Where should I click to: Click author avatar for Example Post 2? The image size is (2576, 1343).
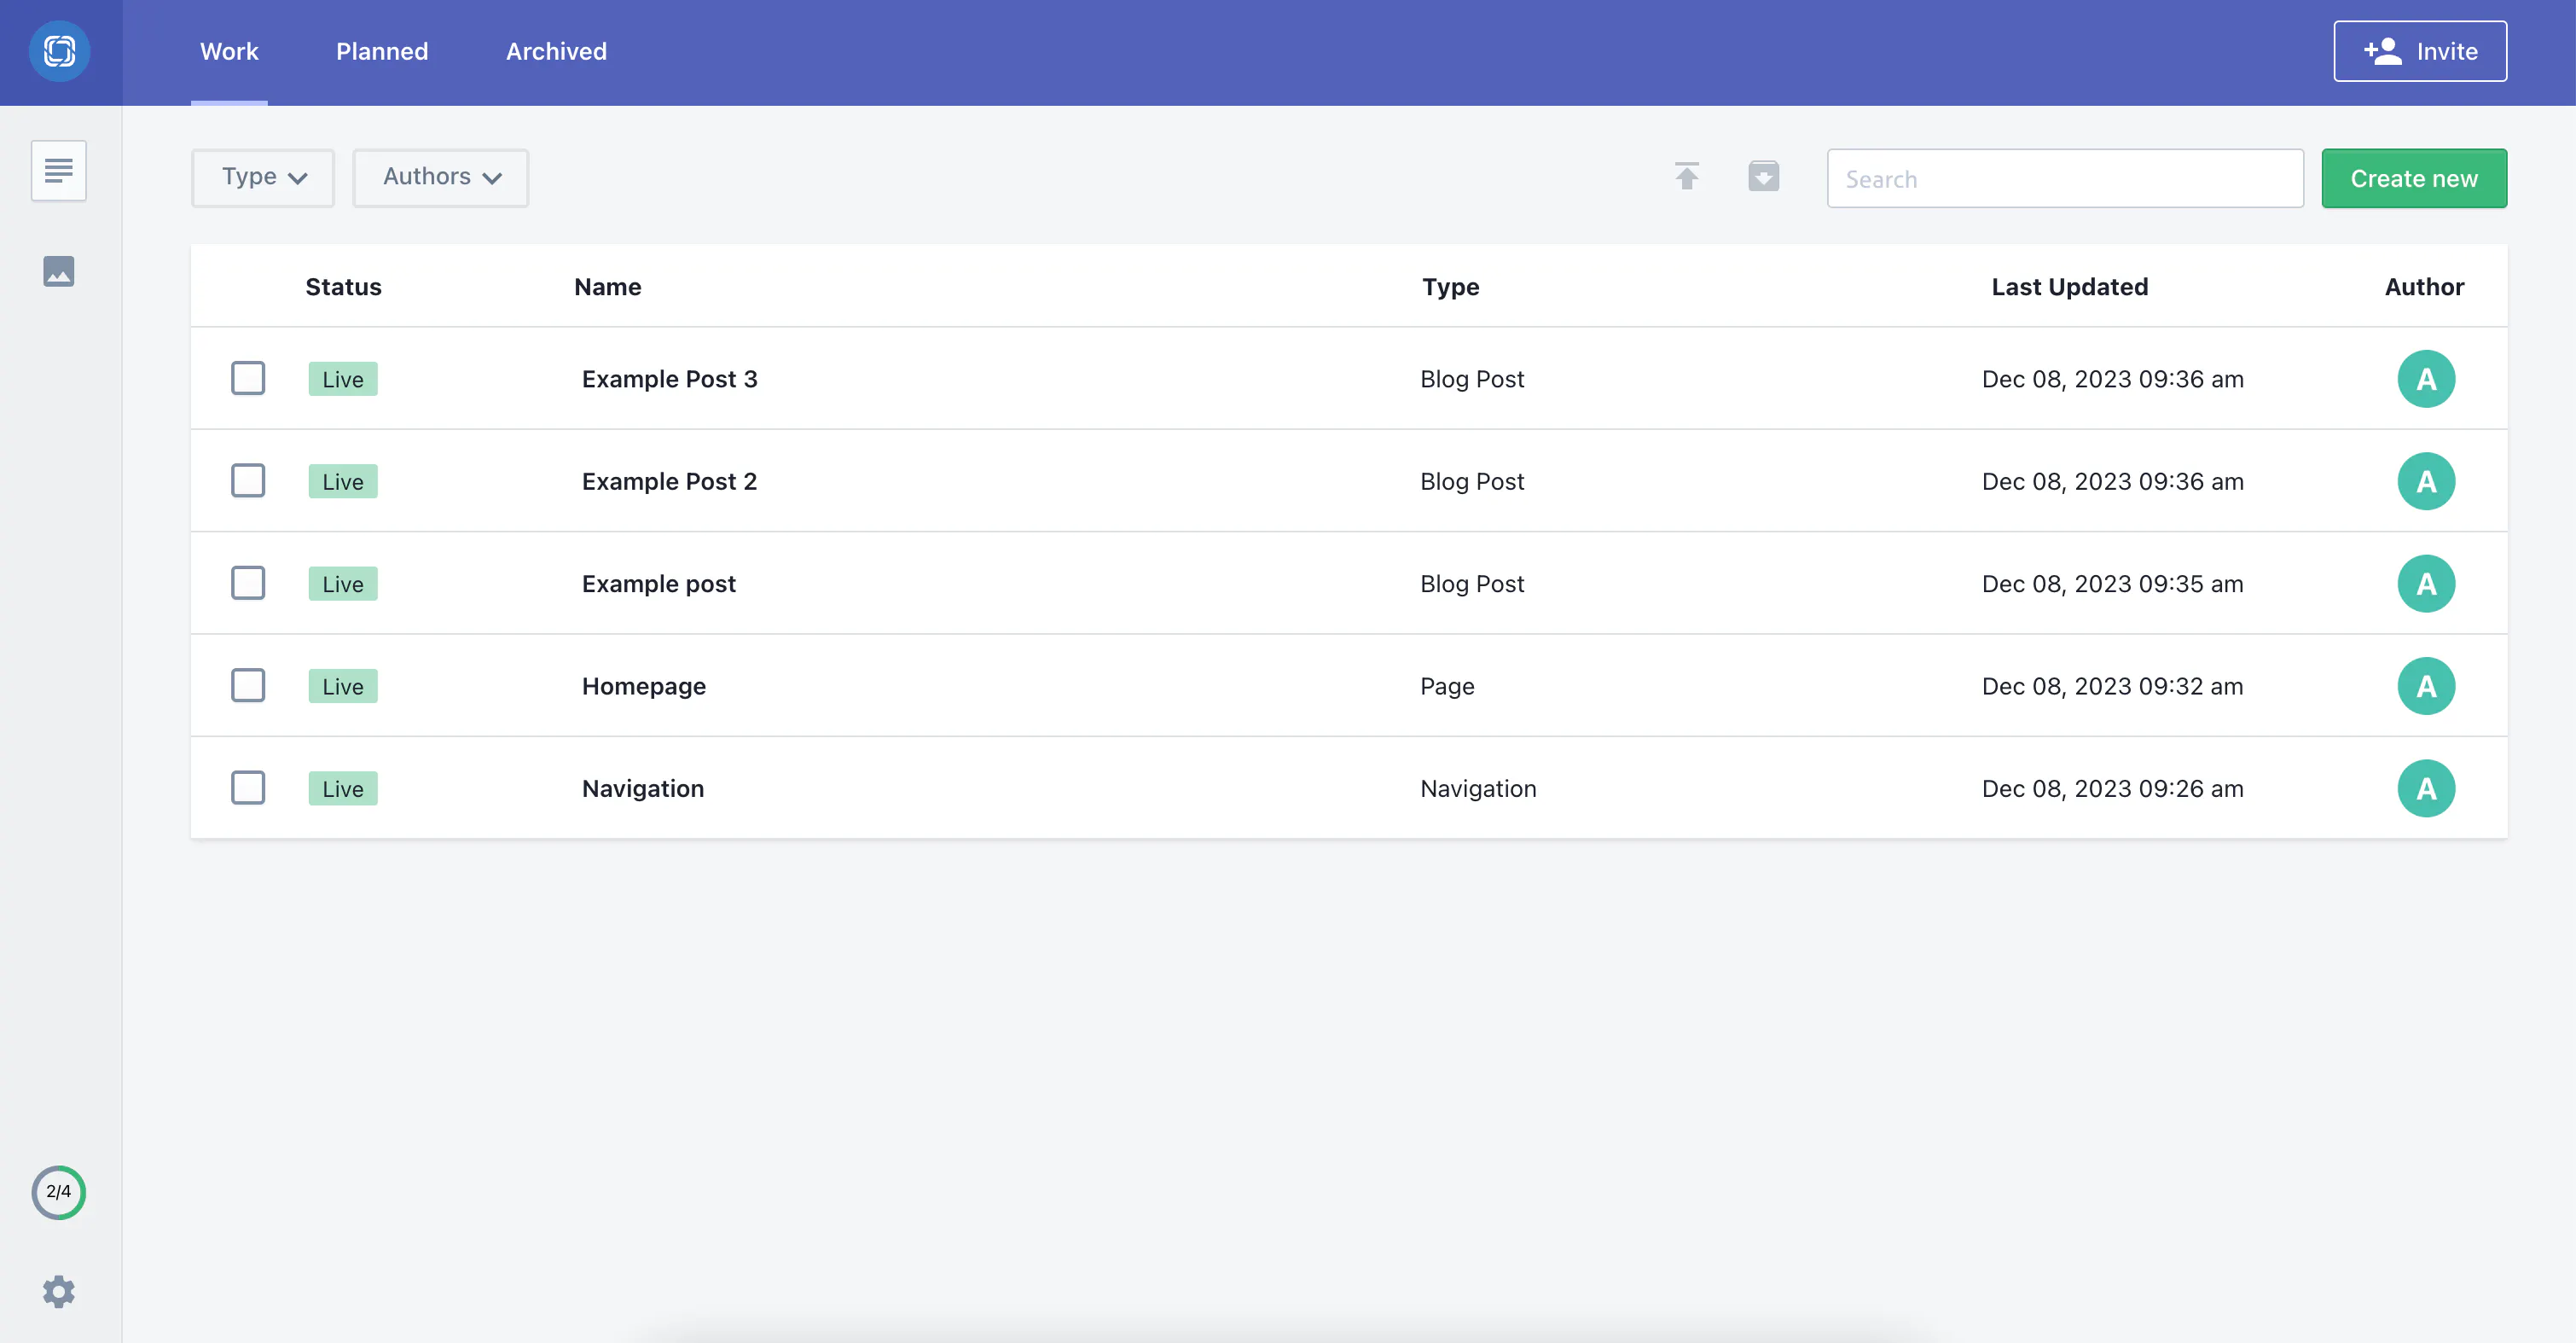2426,481
